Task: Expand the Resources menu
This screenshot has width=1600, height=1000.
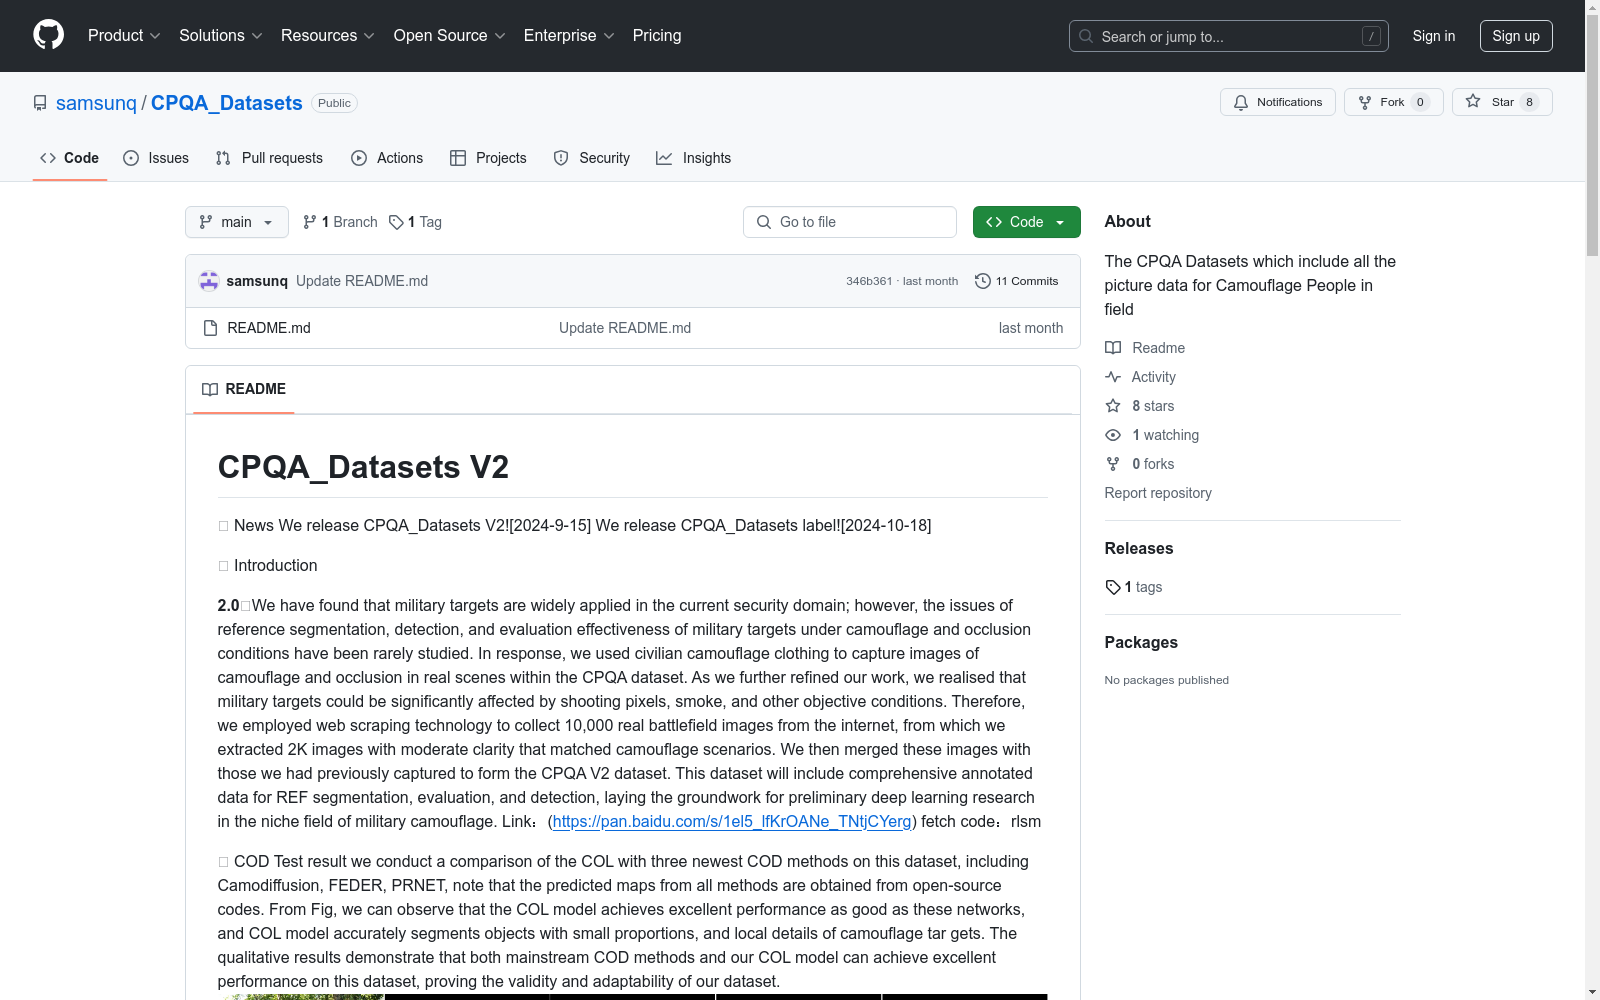Action: (328, 36)
